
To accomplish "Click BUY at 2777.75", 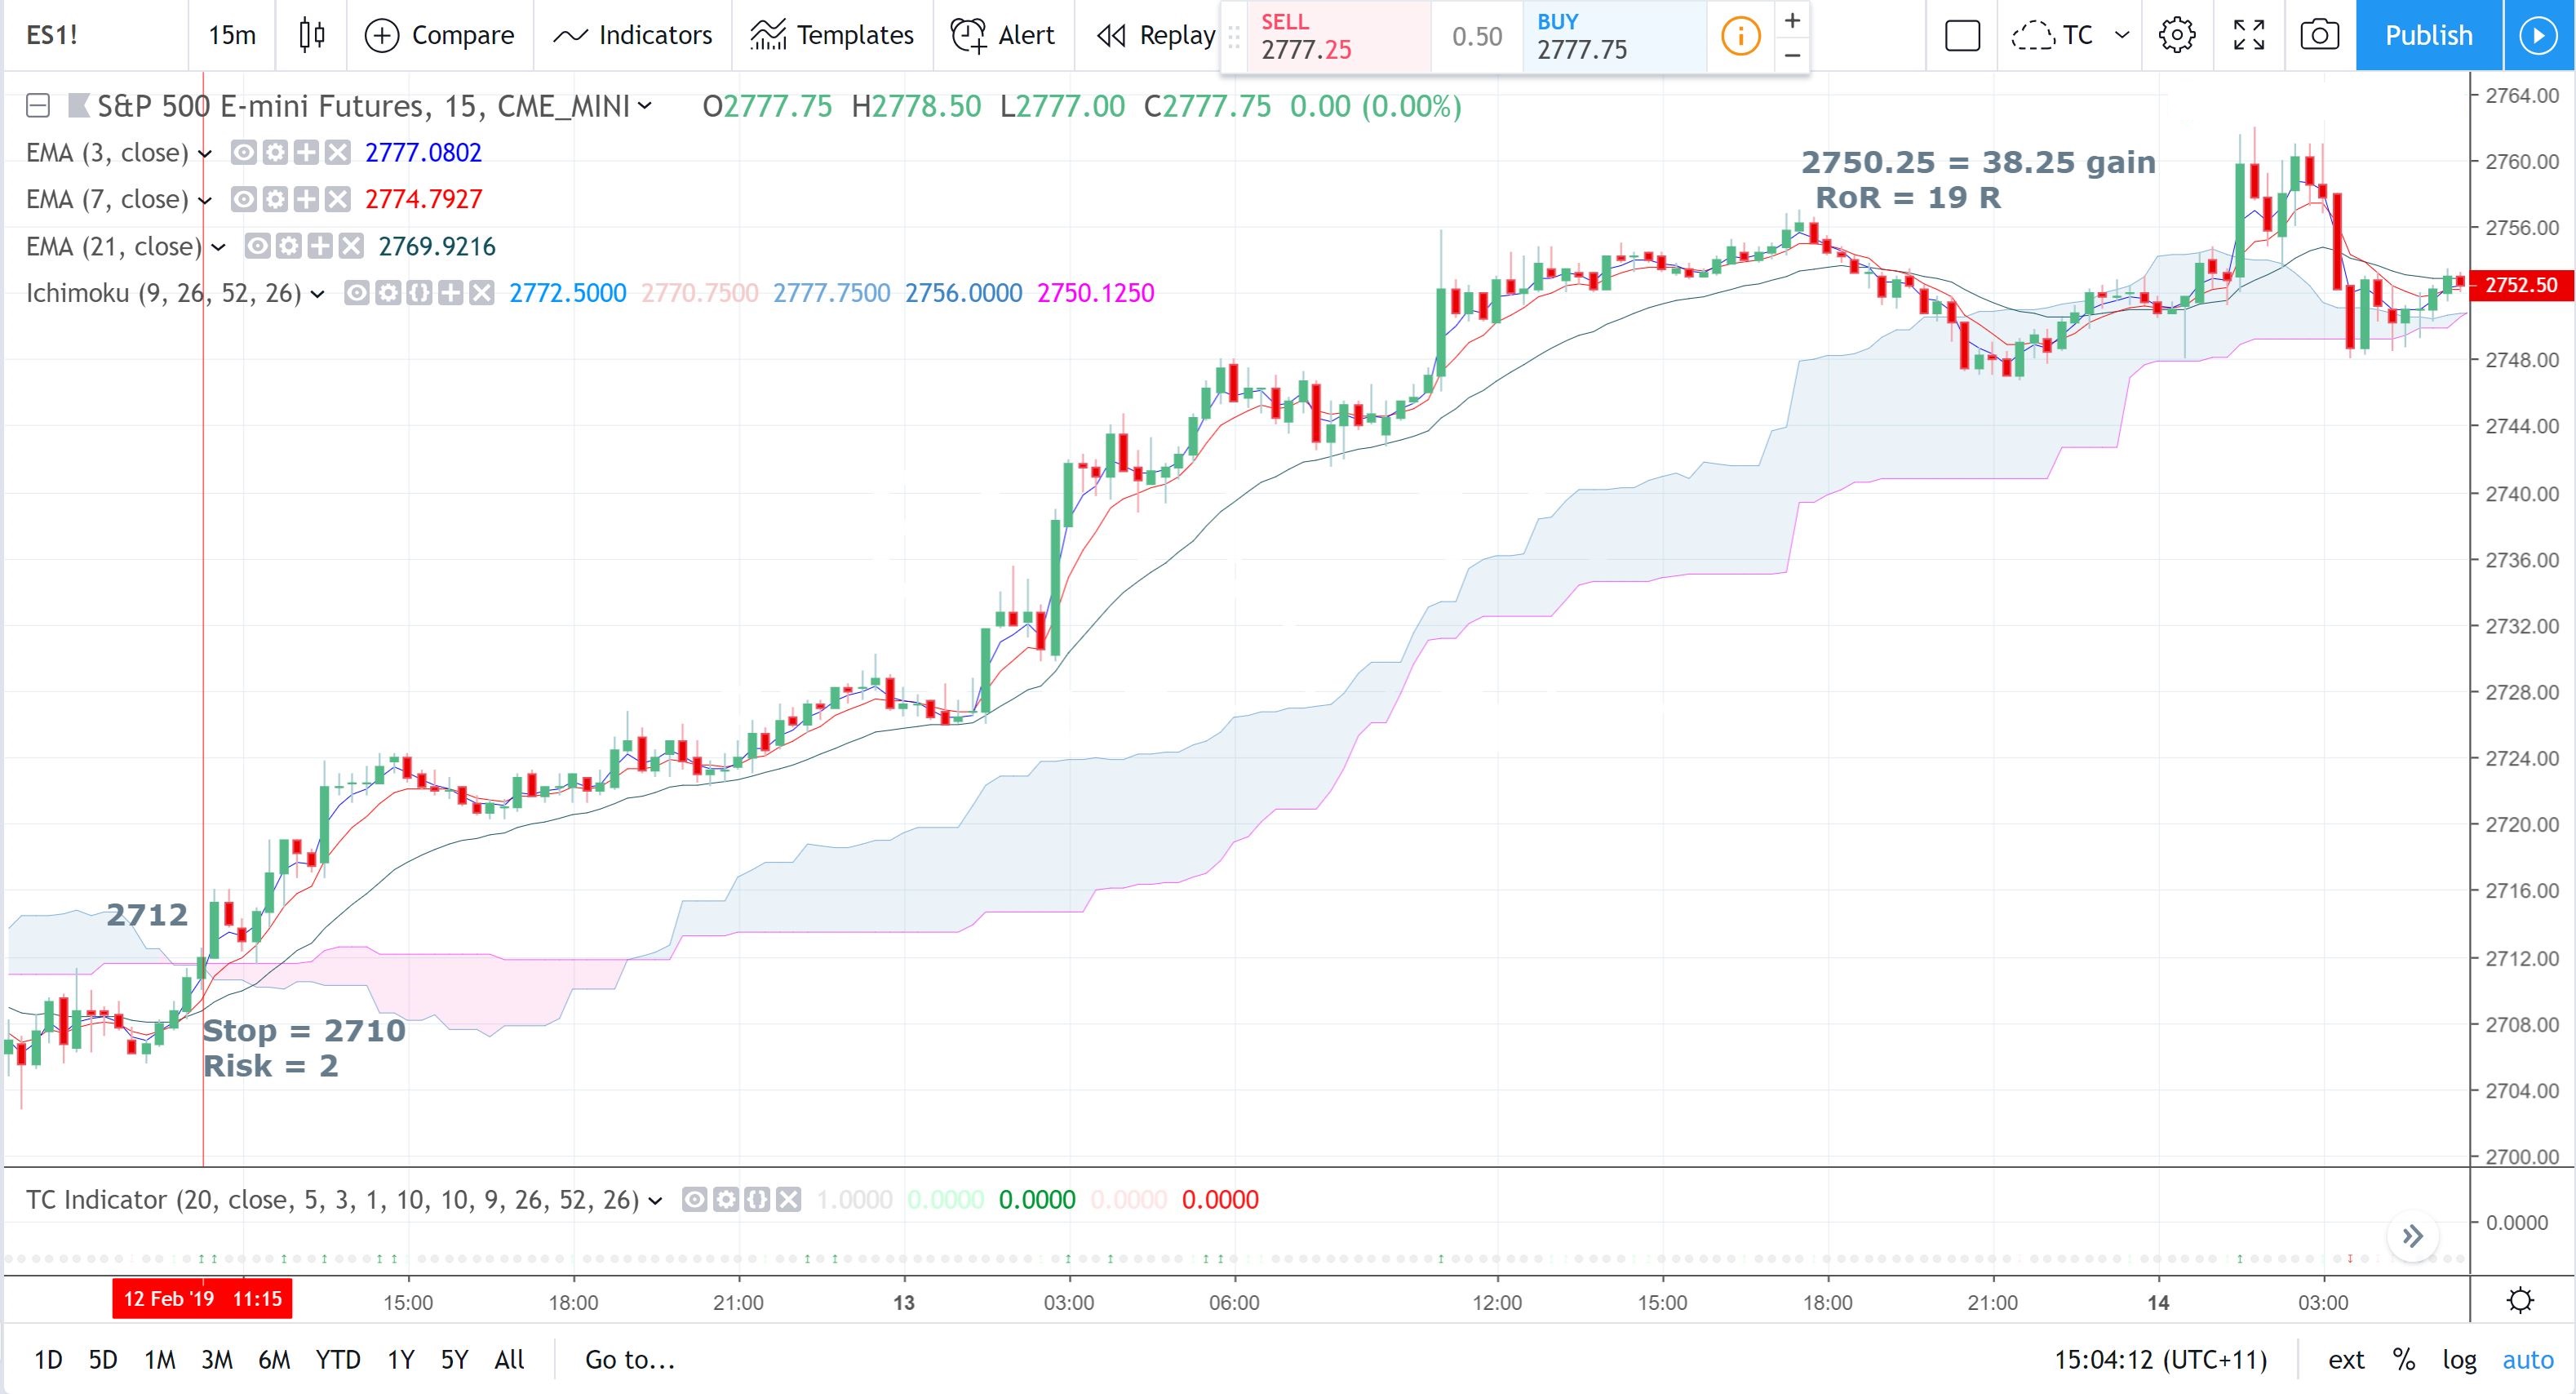I will (x=1614, y=37).
